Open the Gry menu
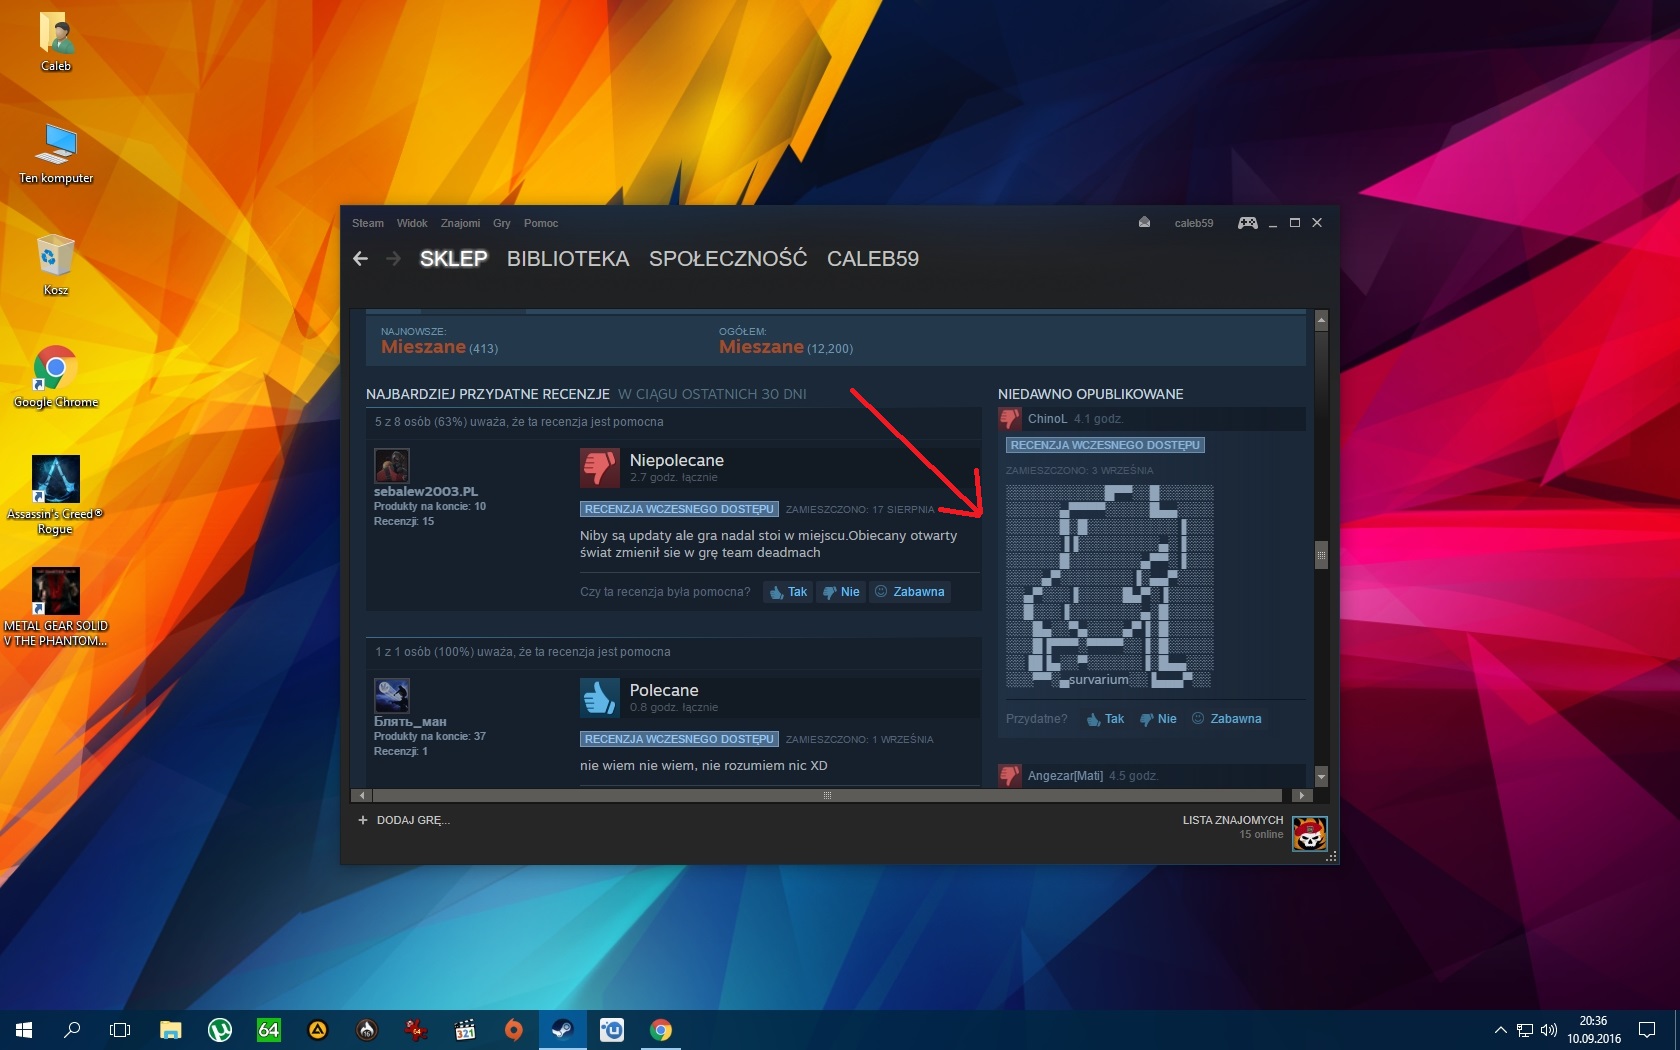The image size is (1680, 1050). point(502,223)
